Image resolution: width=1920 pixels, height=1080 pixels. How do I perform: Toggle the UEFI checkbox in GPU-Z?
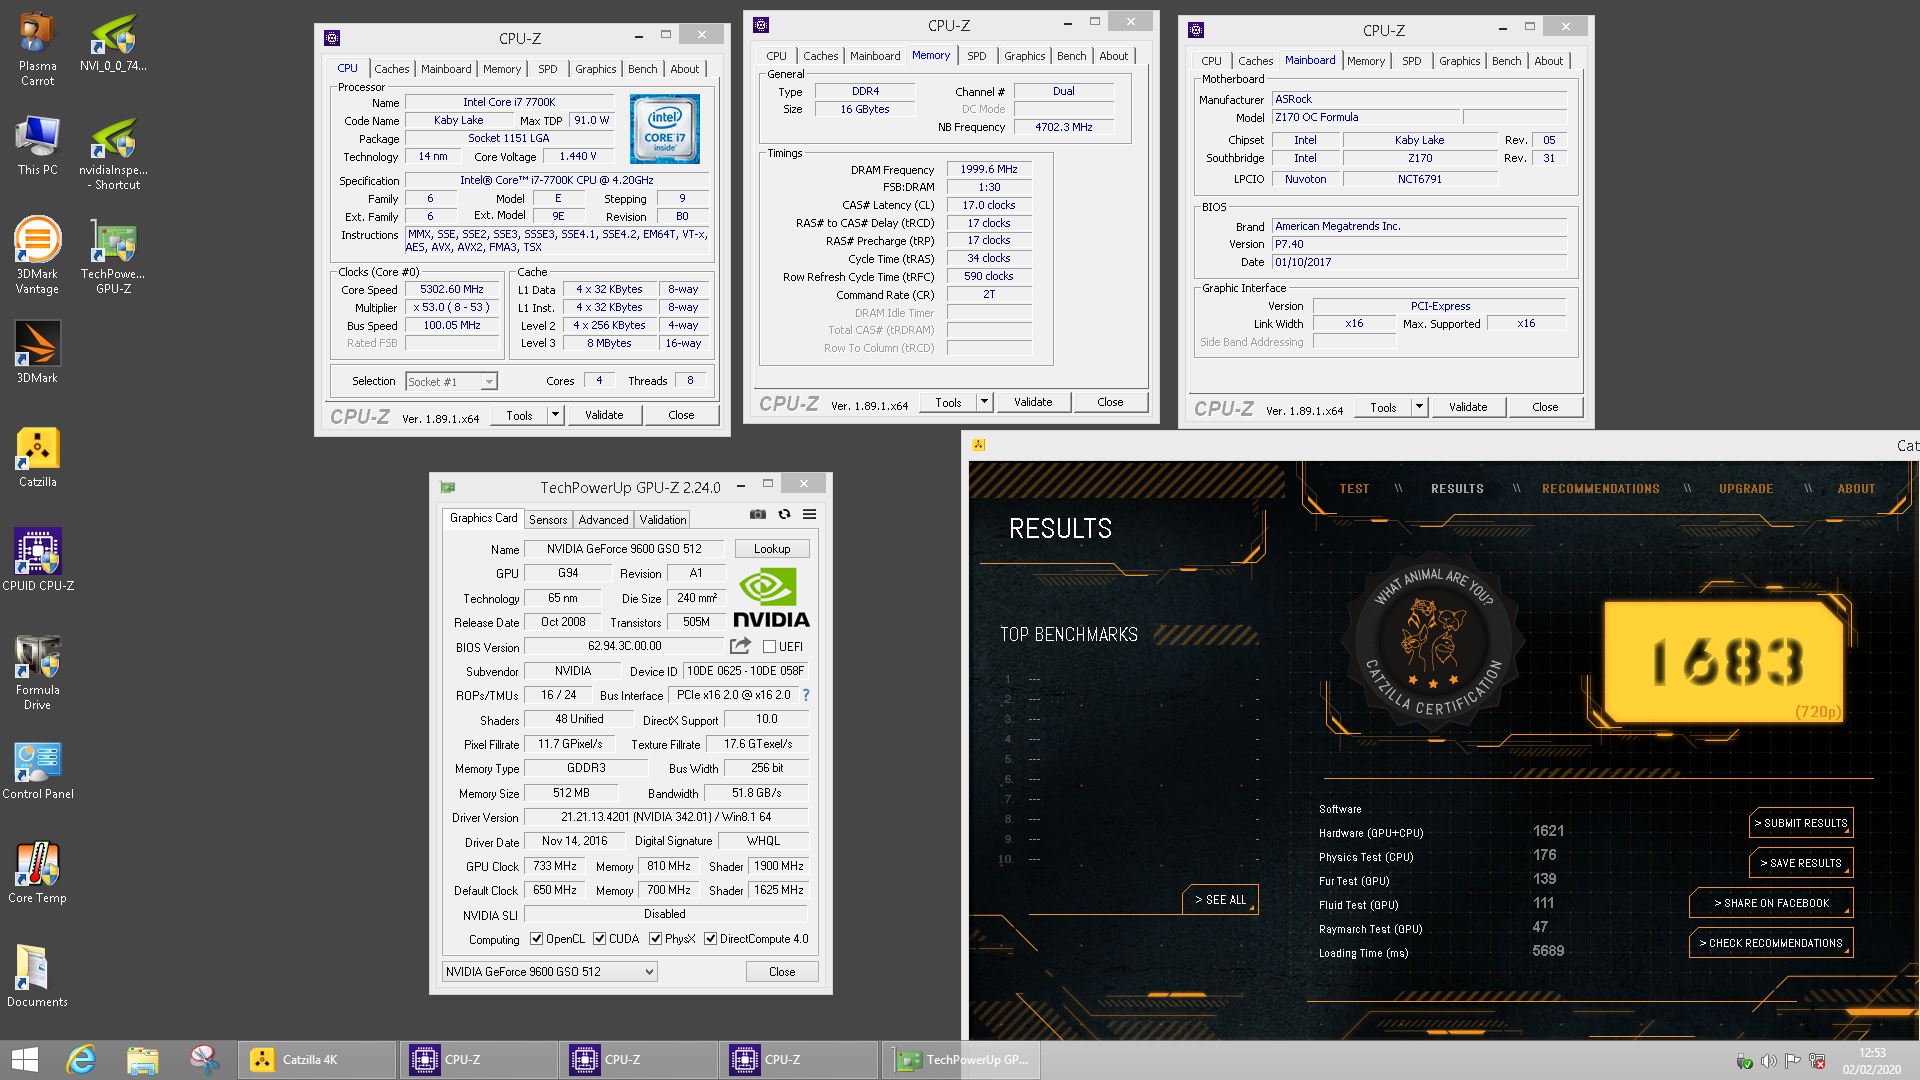point(769,647)
